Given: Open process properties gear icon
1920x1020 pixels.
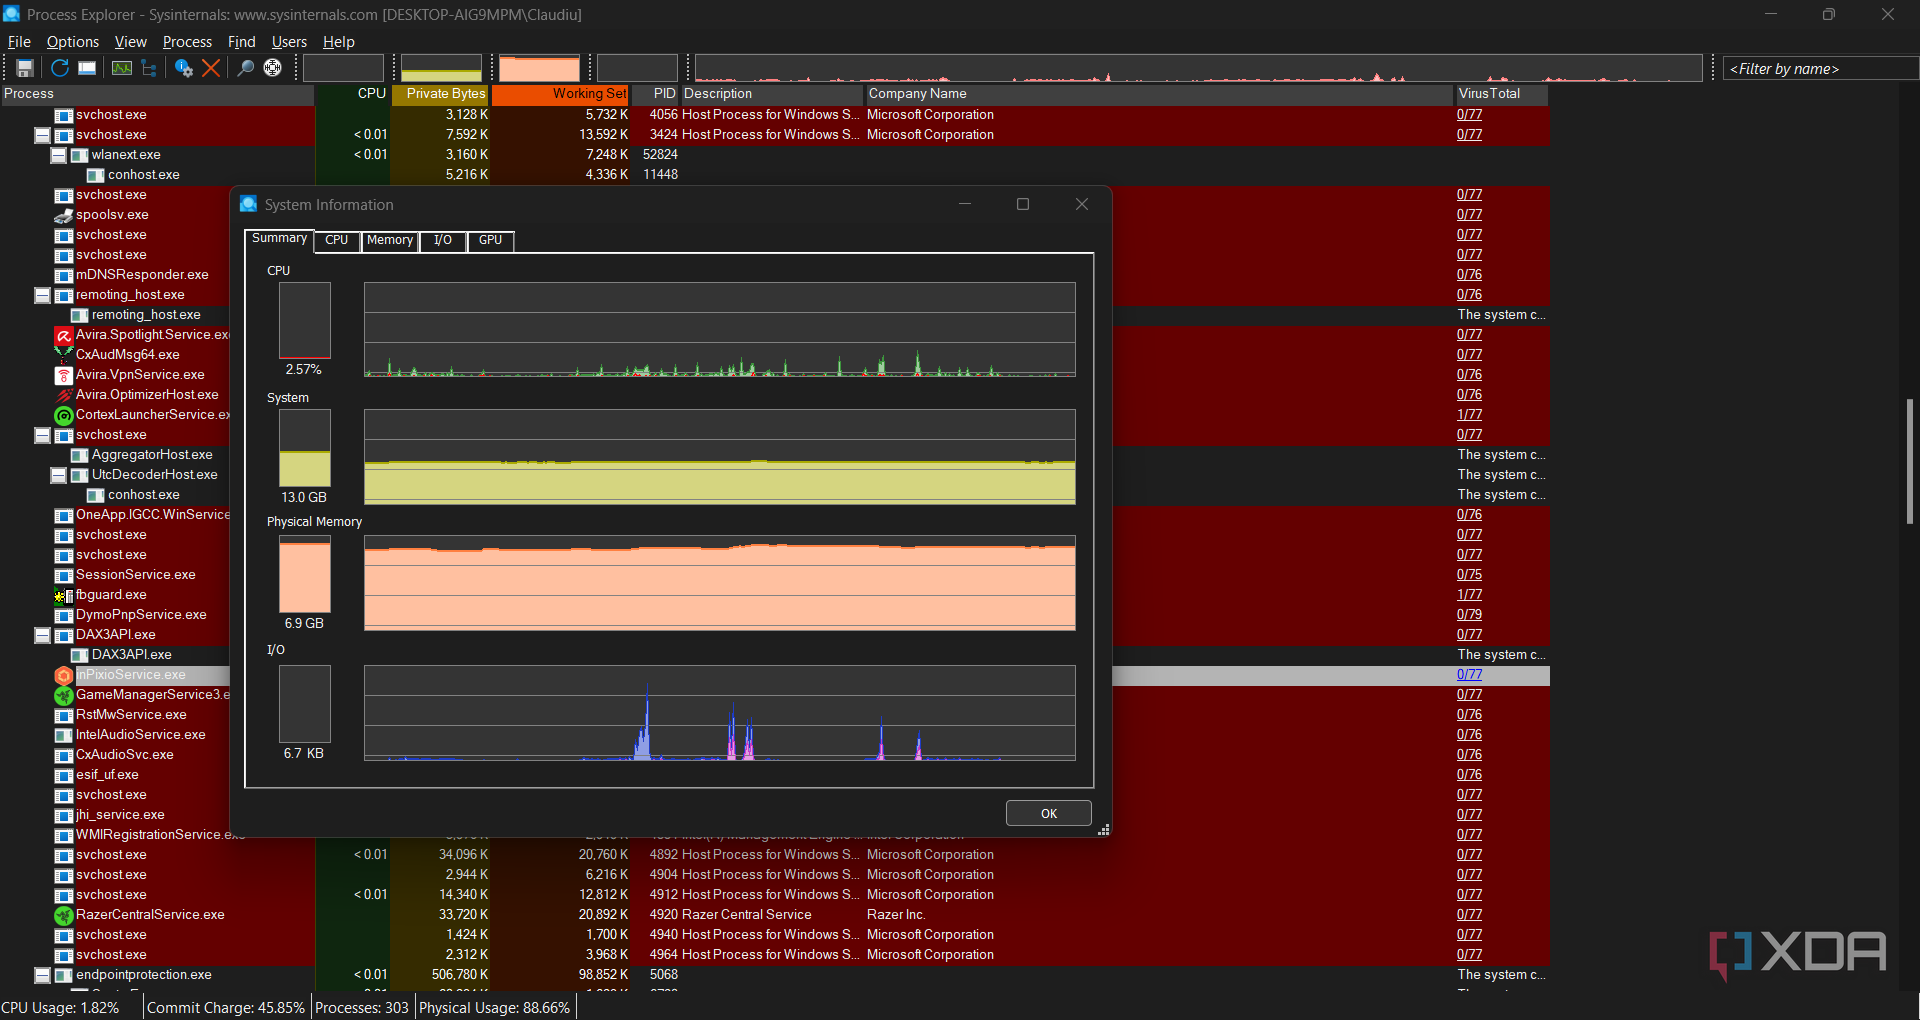Looking at the screenshot, I should [x=184, y=68].
